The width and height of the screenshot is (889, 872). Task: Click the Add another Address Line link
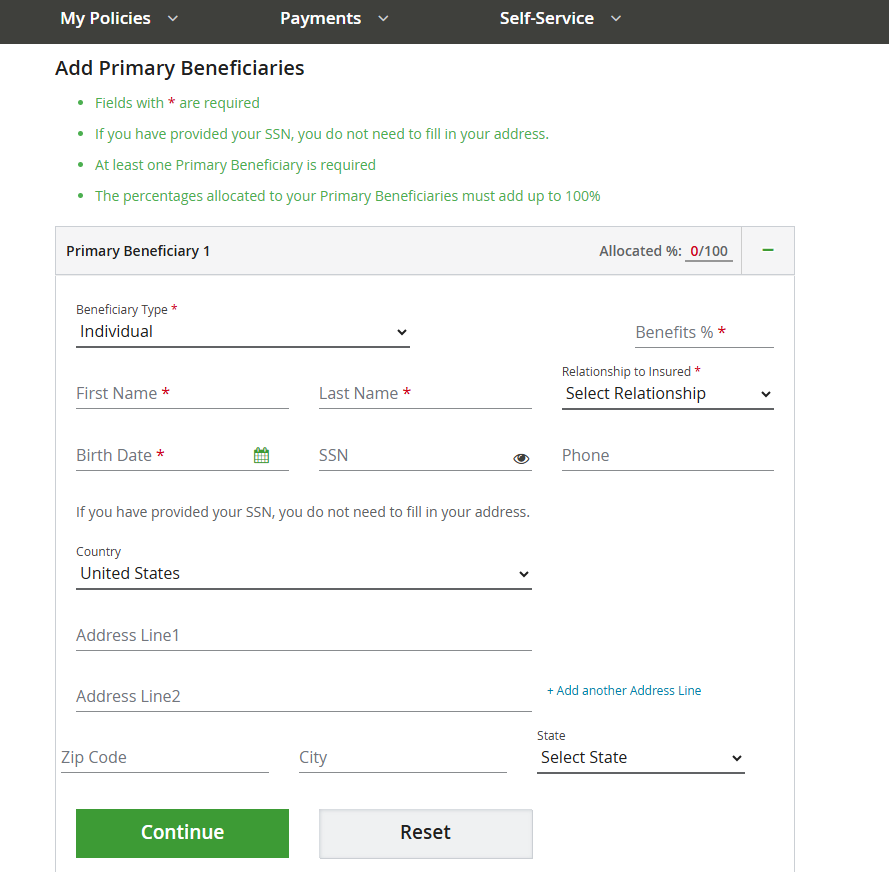624,691
